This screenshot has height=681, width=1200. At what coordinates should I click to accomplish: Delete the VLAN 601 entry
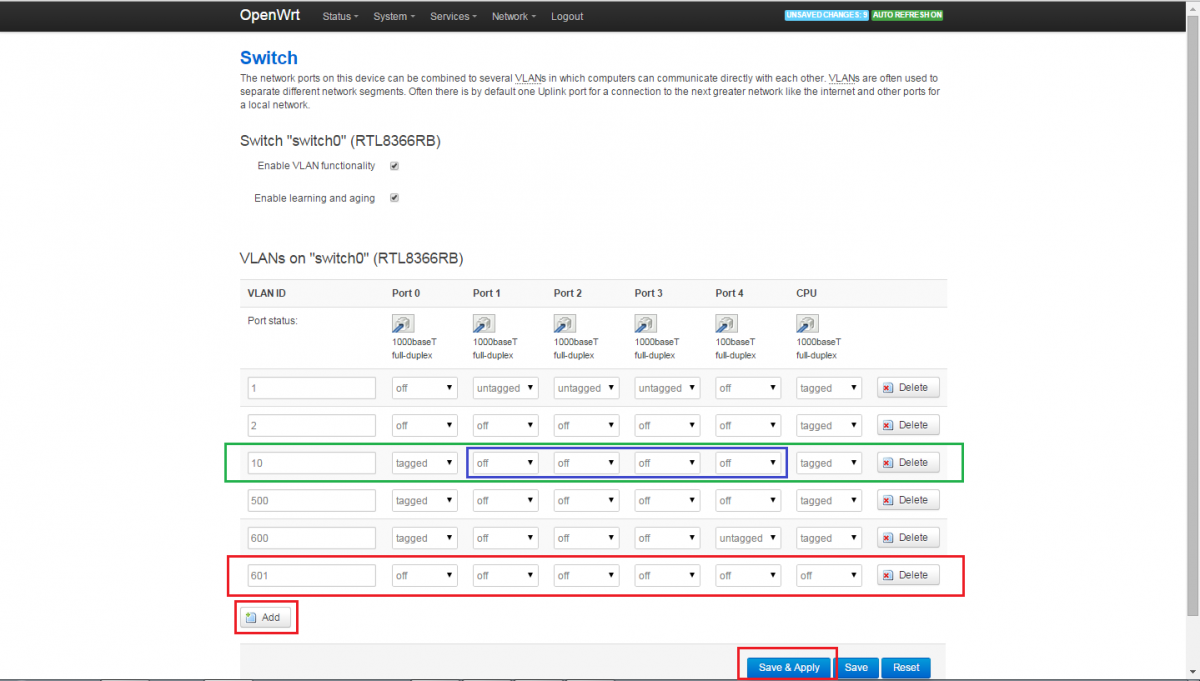[908, 575]
